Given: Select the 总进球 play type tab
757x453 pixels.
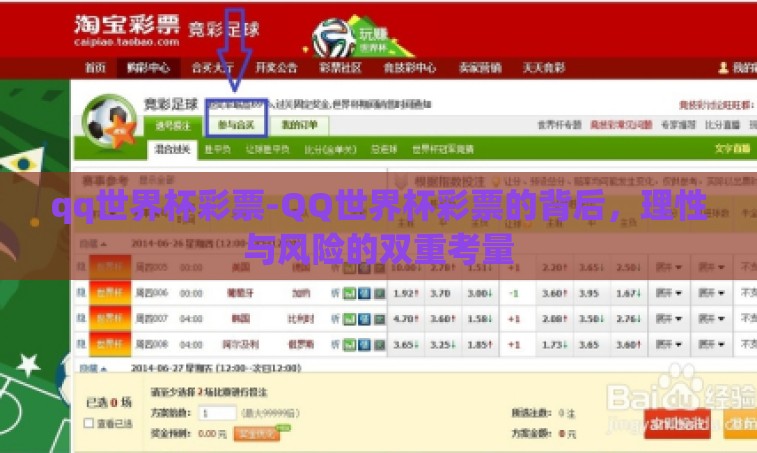Looking at the screenshot, I should [x=384, y=150].
